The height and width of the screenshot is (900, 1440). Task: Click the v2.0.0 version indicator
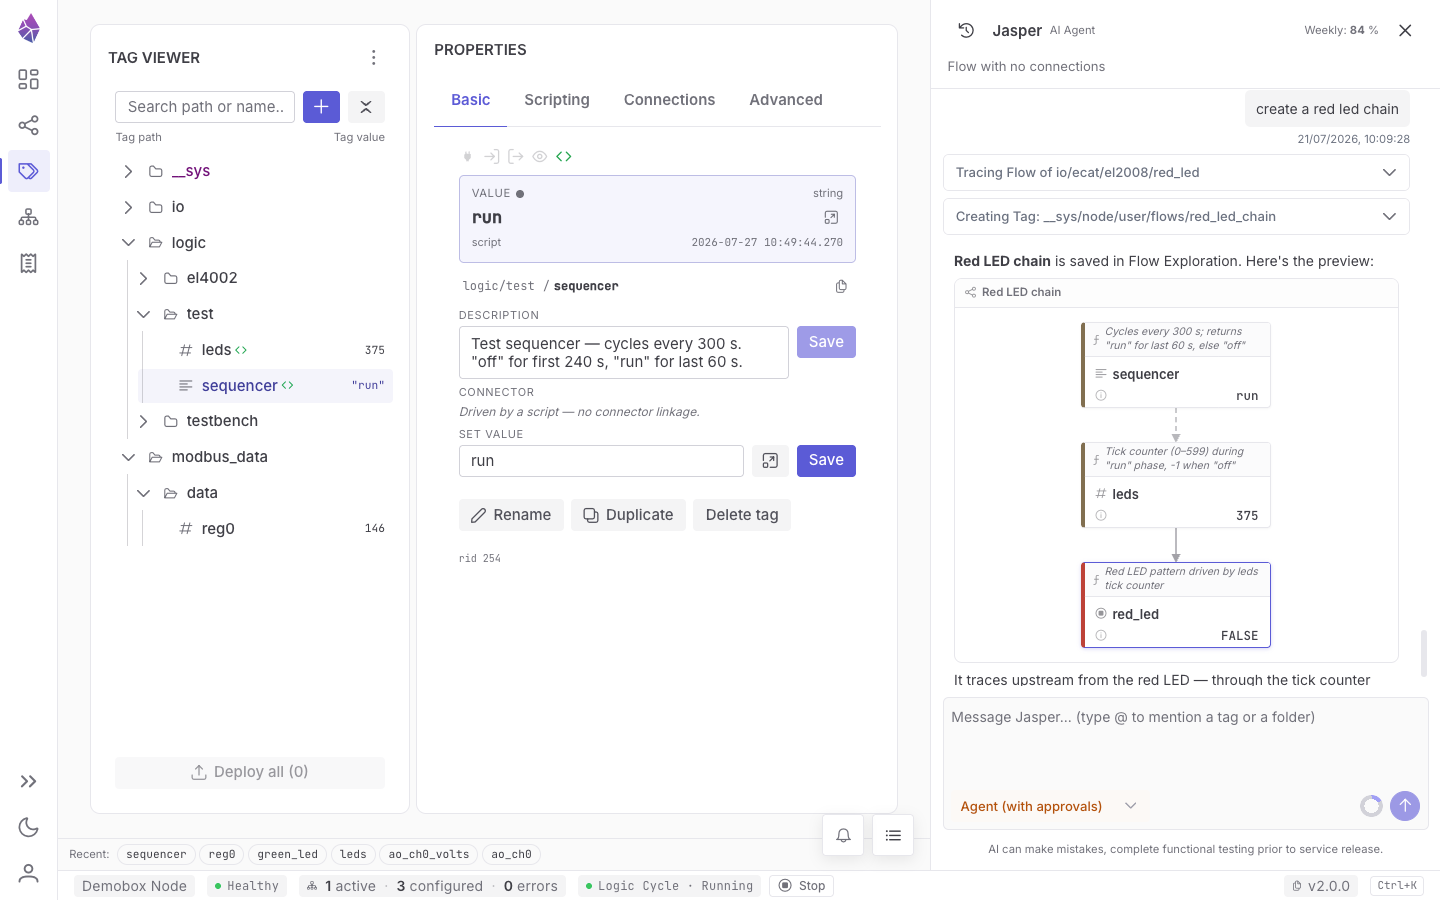(1321, 886)
